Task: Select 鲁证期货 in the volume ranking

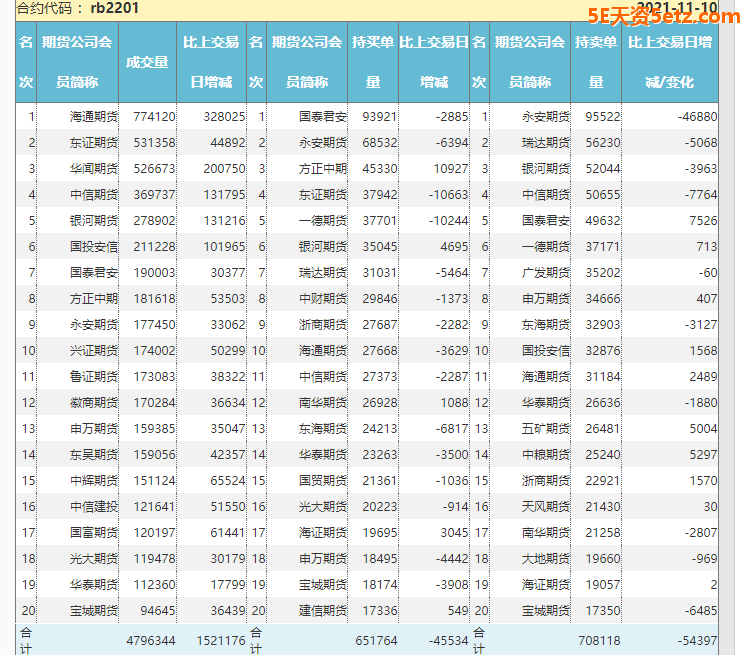Action: coord(94,377)
